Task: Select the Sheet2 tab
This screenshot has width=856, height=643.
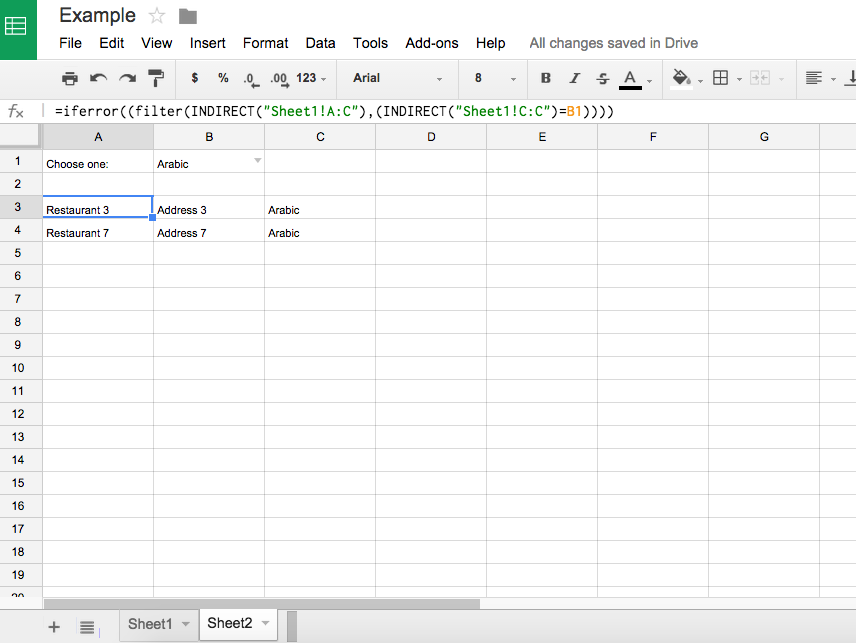Action: [x=230, y=623]
